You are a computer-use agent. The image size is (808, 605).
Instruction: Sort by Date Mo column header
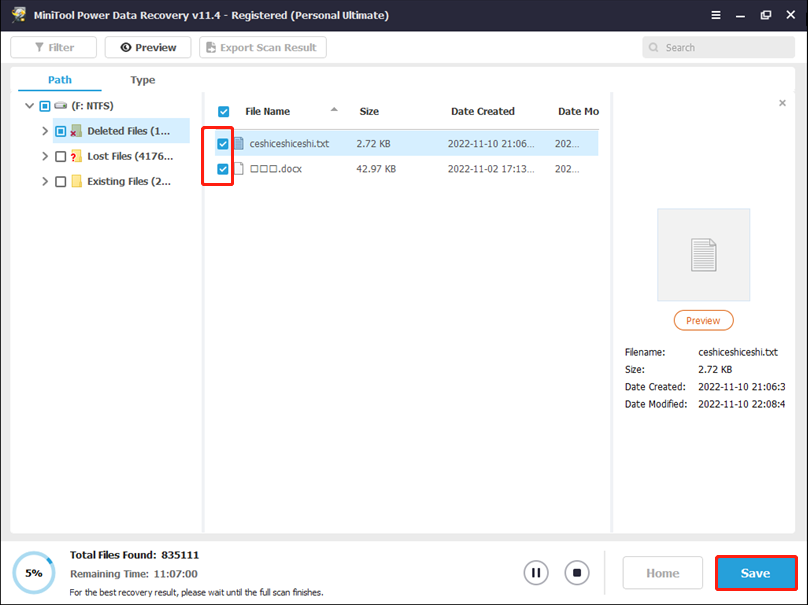click(578, 111)
